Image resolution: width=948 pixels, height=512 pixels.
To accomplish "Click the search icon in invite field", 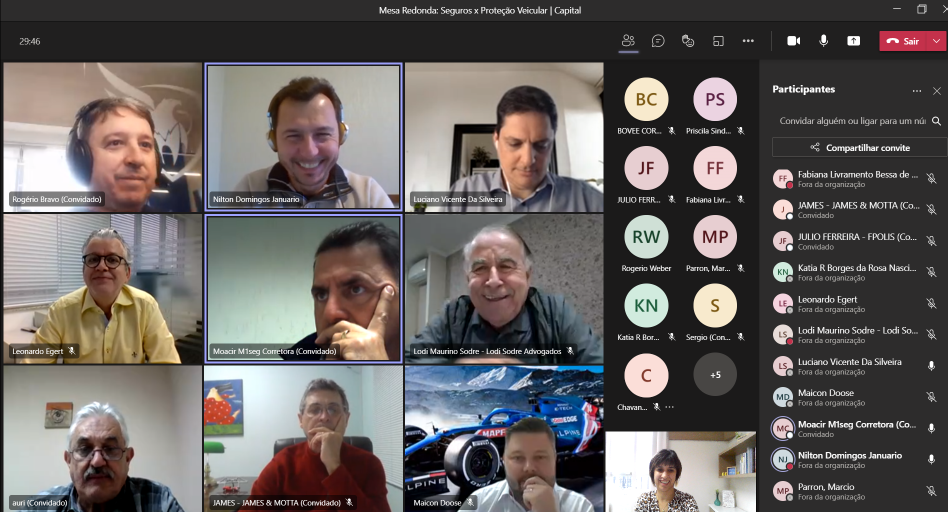I will (x=936, y=121).
